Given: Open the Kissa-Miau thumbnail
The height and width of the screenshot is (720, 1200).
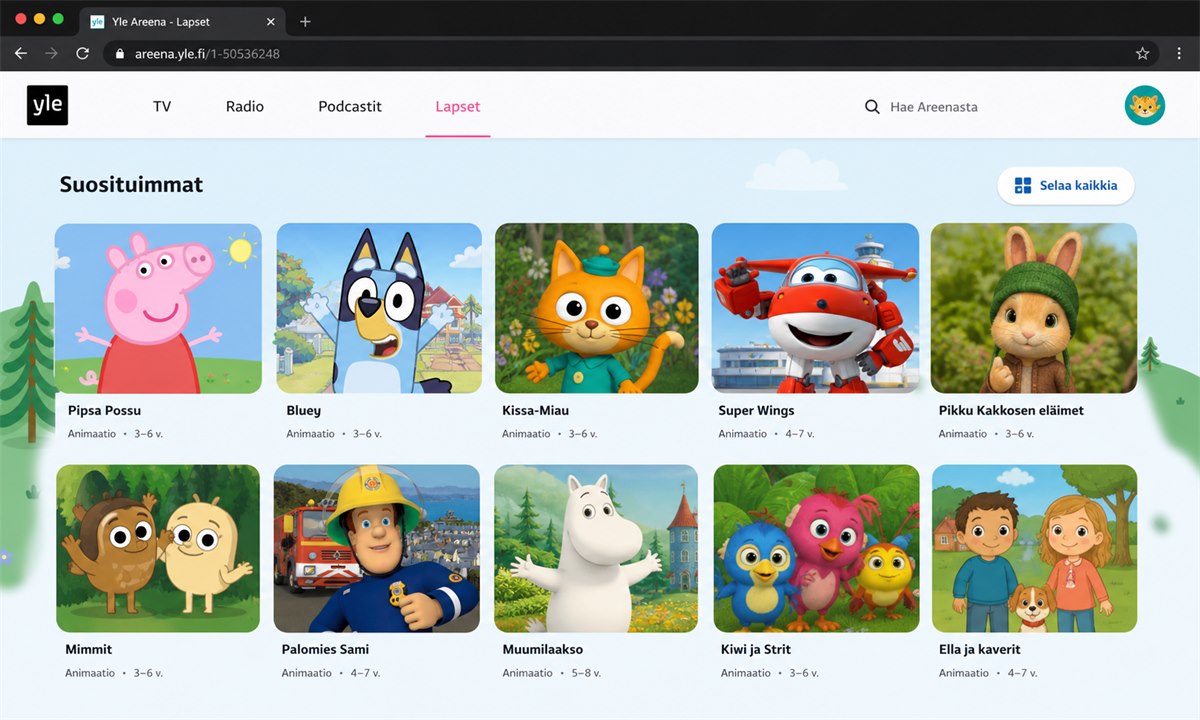Looking at the screenshot, I should [x=597, y=308].
